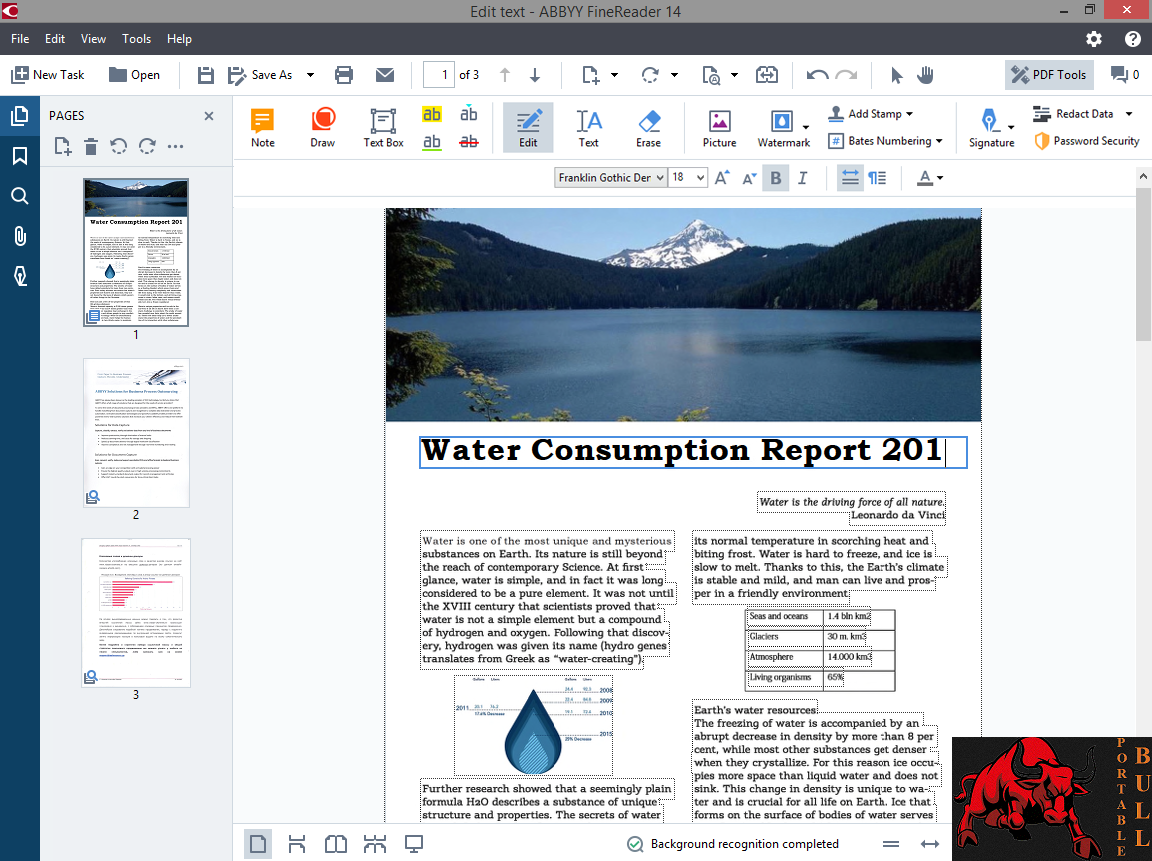Image resolution: width=1152 pixels, height=861 pixels.
Task: Select the Insert text markup tool
Action: 469,115
